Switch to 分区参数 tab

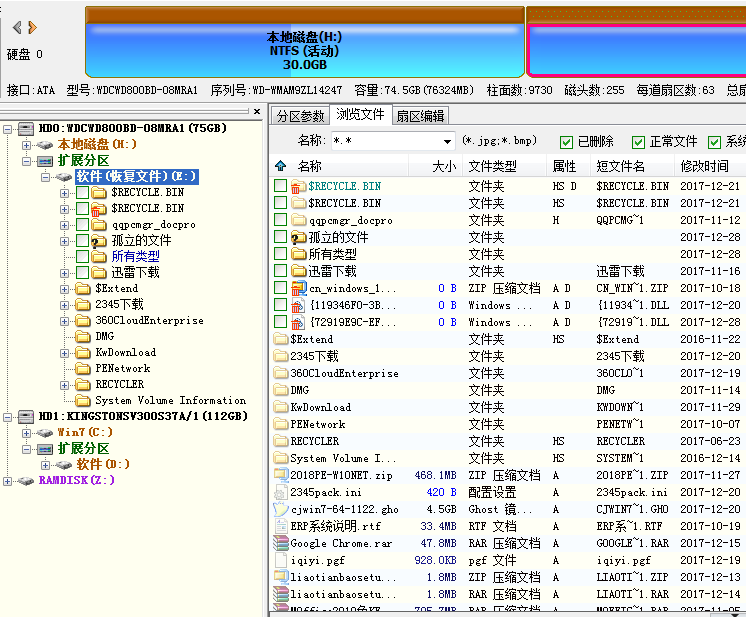click(x=300, y=116)
